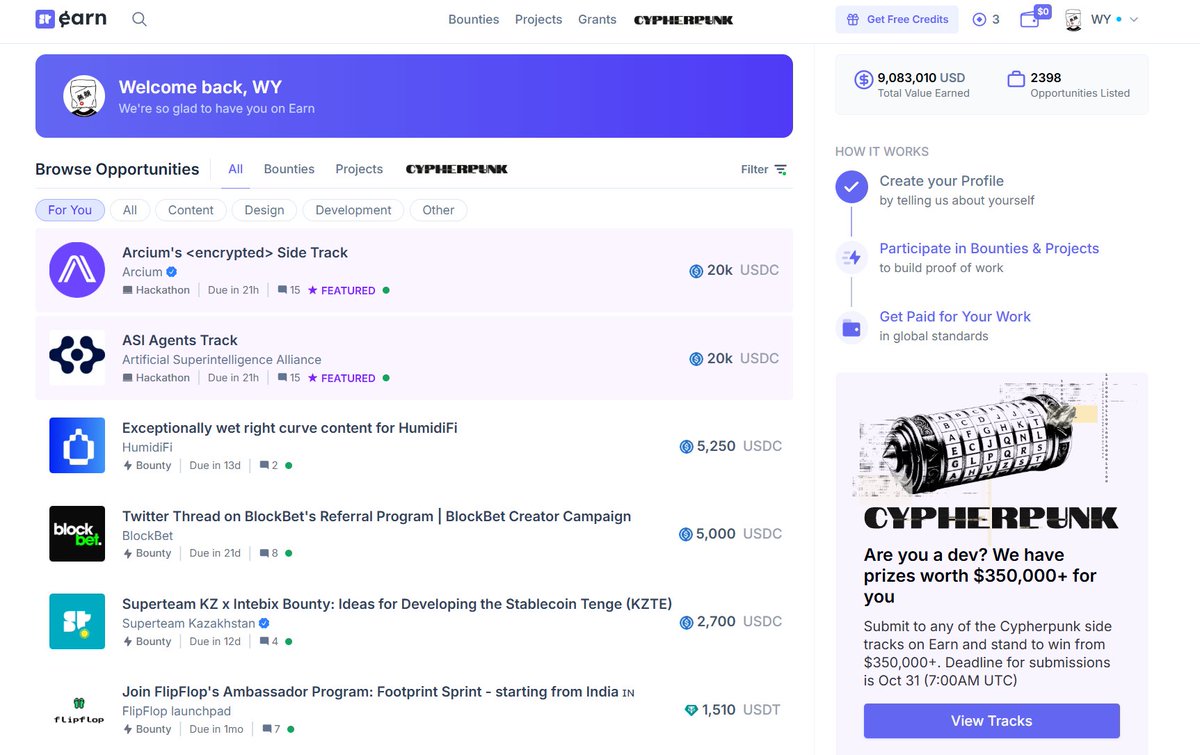Expand the WY account dropdown chevron

coord(1134,20)
